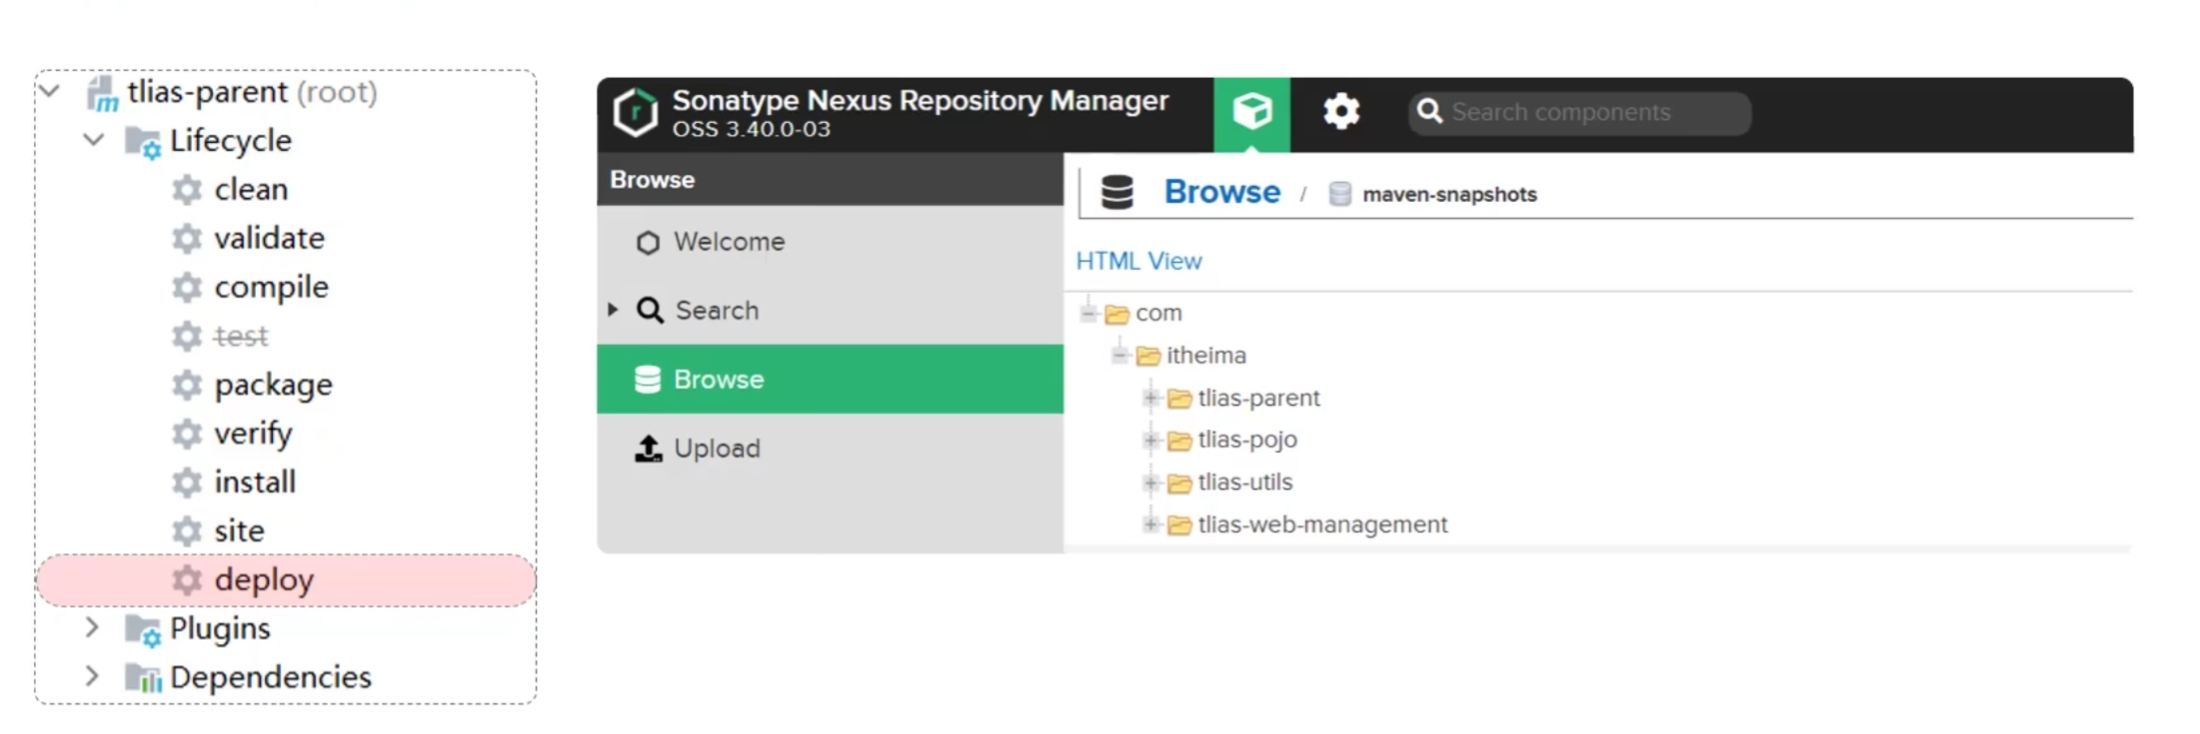Viewport: 2200px width, 734px height.
Task: Click the Dependencies folder icon
Action: (x=142, y=679)
